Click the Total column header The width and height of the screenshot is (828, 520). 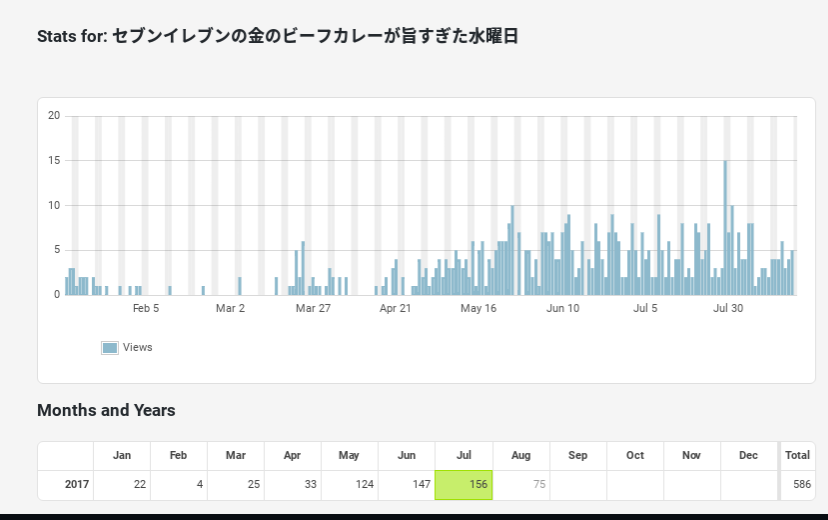pos(798,456)
